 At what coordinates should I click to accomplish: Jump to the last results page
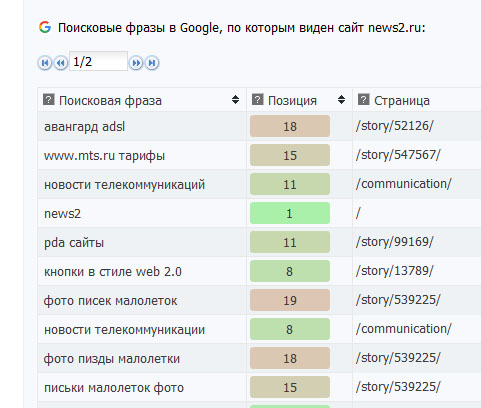tap(152, 63)
